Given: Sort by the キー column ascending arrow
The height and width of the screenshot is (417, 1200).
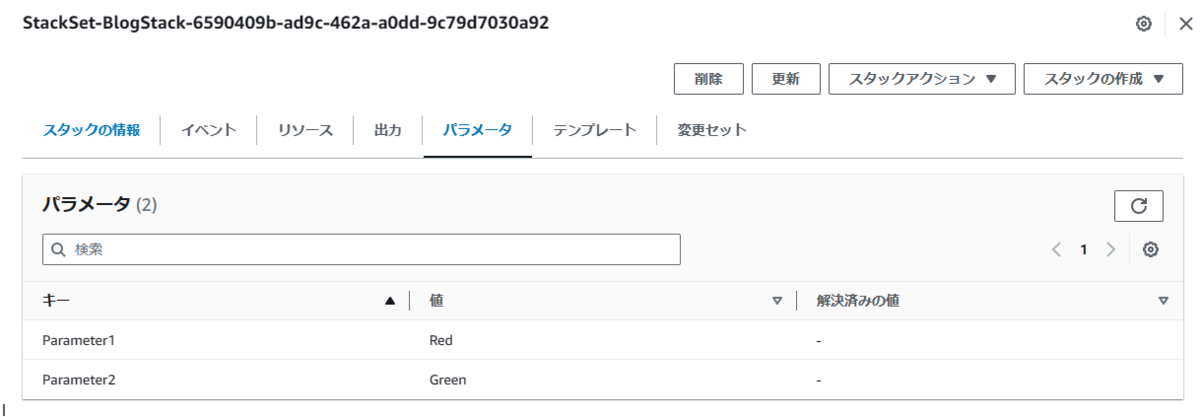Looking at the screenshot, I should pyautogui.click(x=390, y=300).
